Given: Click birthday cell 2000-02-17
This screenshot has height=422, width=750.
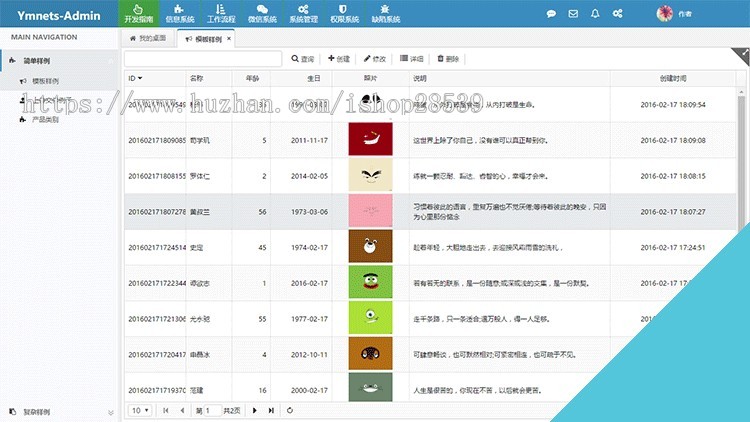Looking at the screenshot, I should (309, 390).
